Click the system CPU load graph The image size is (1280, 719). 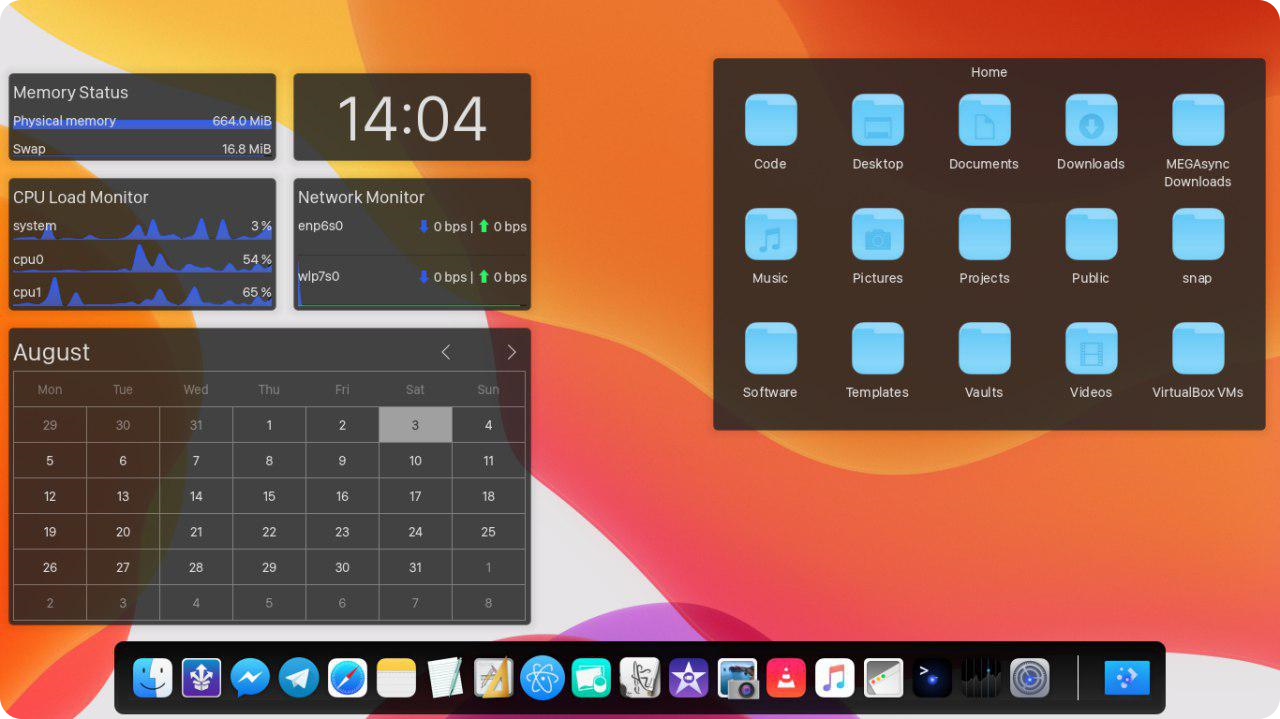pyautogui.click(x=142, y=226)
